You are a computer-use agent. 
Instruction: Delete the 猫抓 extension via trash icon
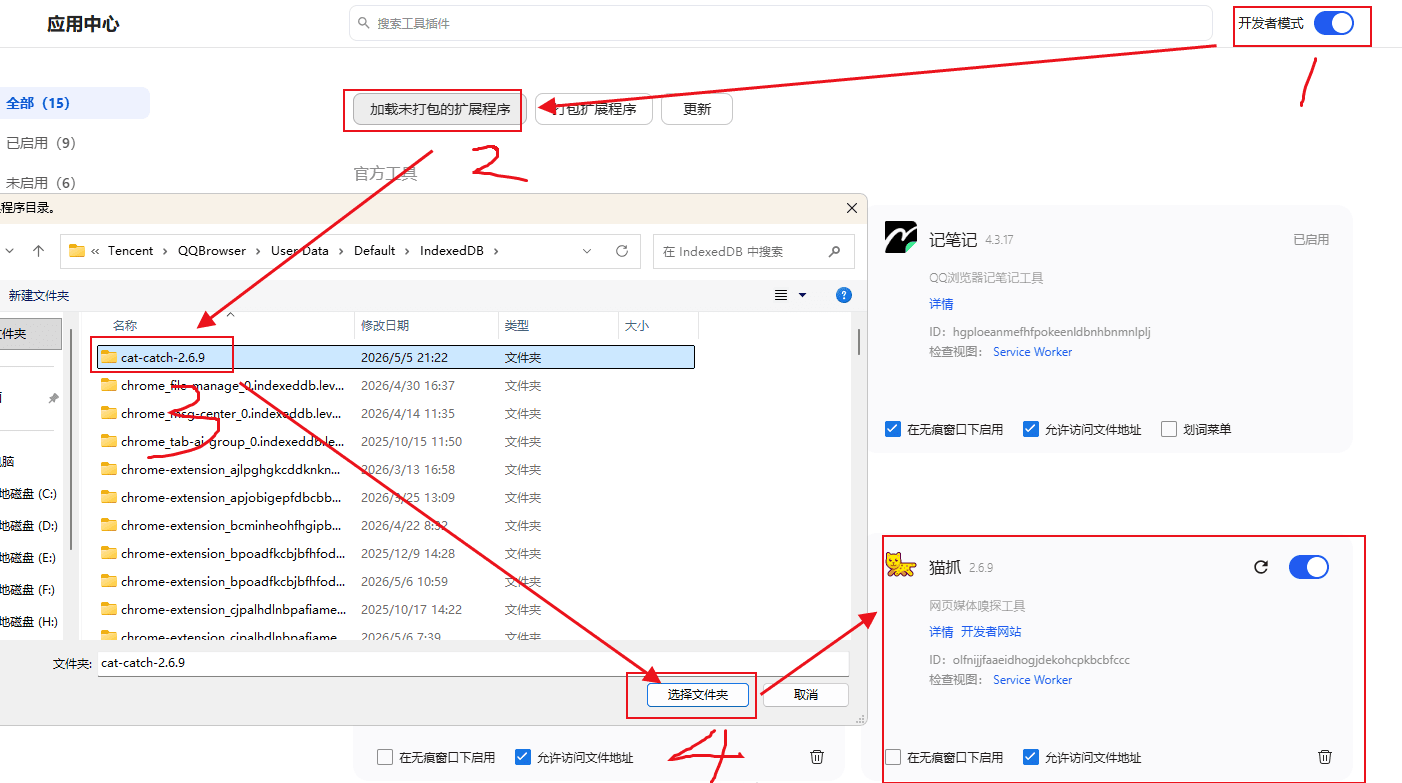[1325, 757]
